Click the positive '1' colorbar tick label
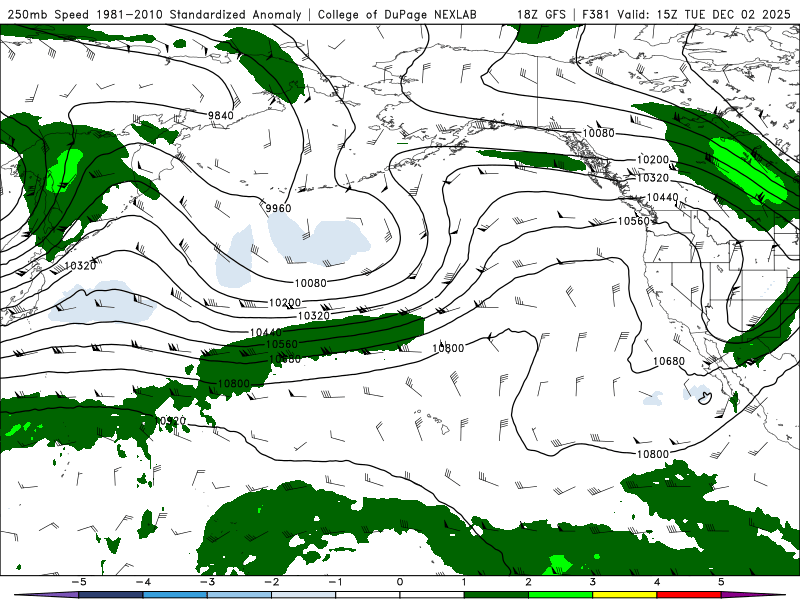 pyautogui.click(x=464, y=582)
